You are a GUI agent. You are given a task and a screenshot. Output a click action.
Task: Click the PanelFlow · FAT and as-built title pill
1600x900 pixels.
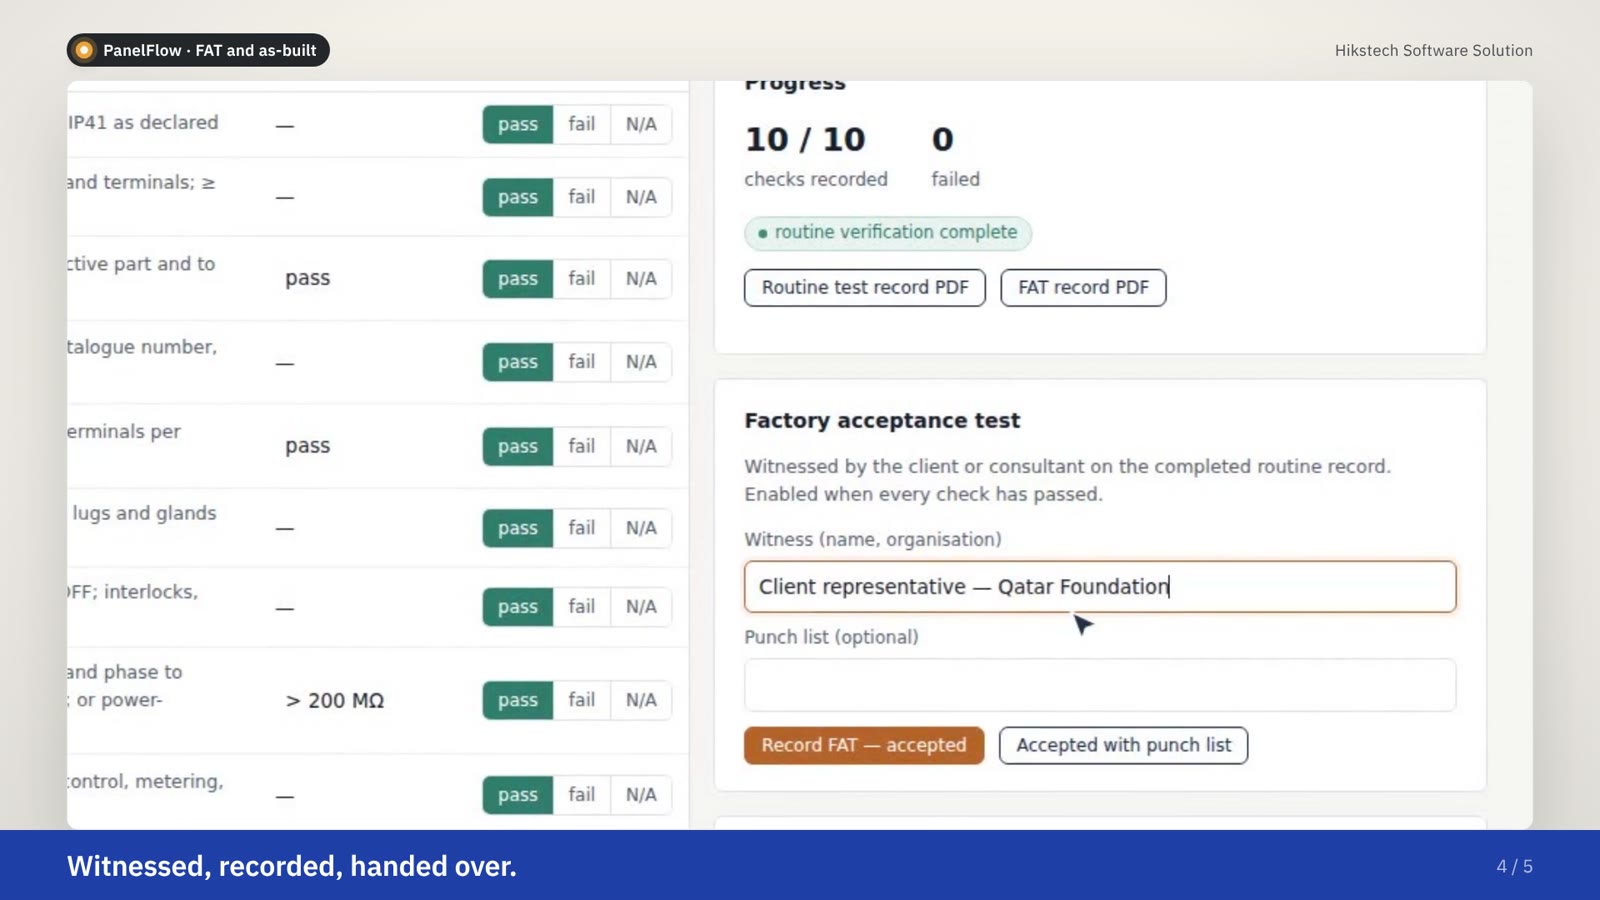click(198, 50)
